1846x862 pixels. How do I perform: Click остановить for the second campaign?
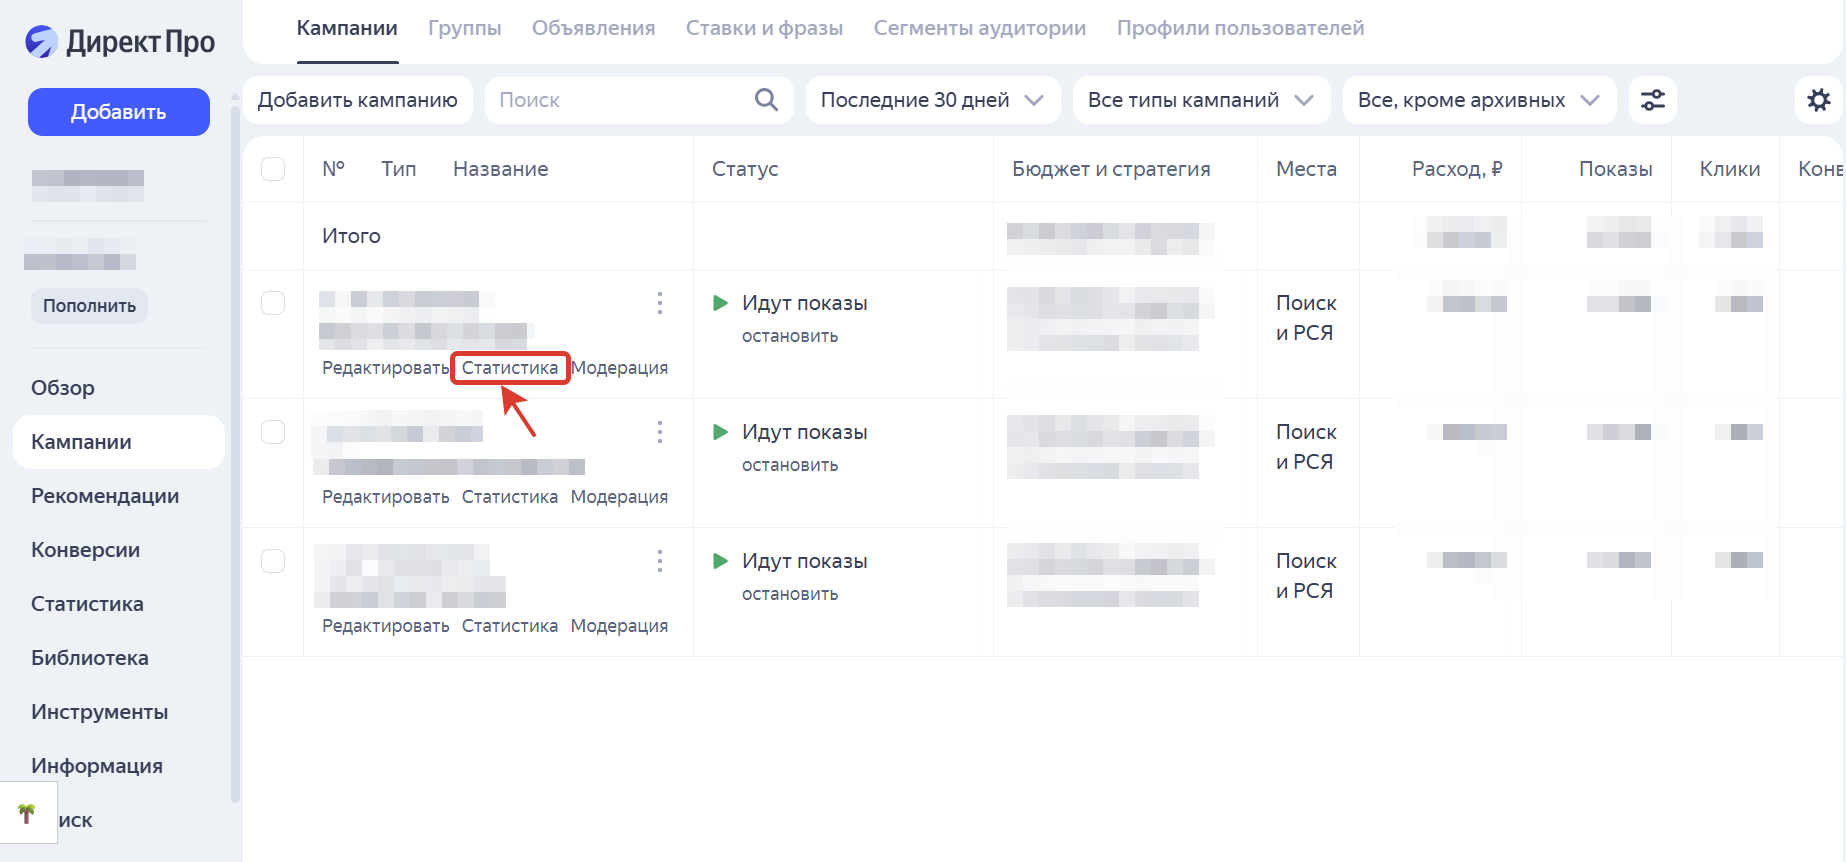(790, 465)
